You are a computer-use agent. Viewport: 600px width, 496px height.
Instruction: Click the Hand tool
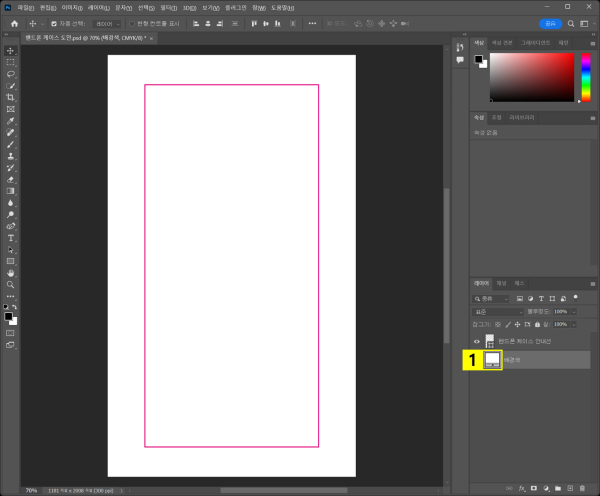click(11, 273)
